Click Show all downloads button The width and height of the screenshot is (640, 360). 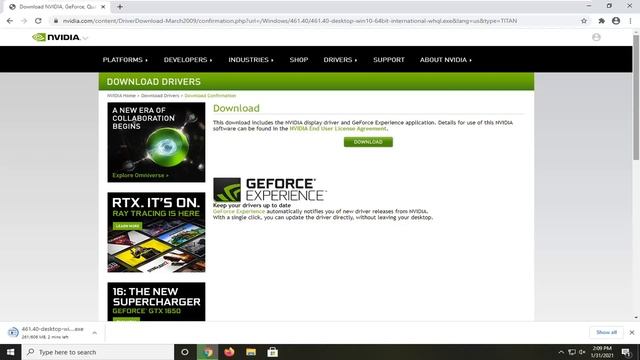coord(606,332)
